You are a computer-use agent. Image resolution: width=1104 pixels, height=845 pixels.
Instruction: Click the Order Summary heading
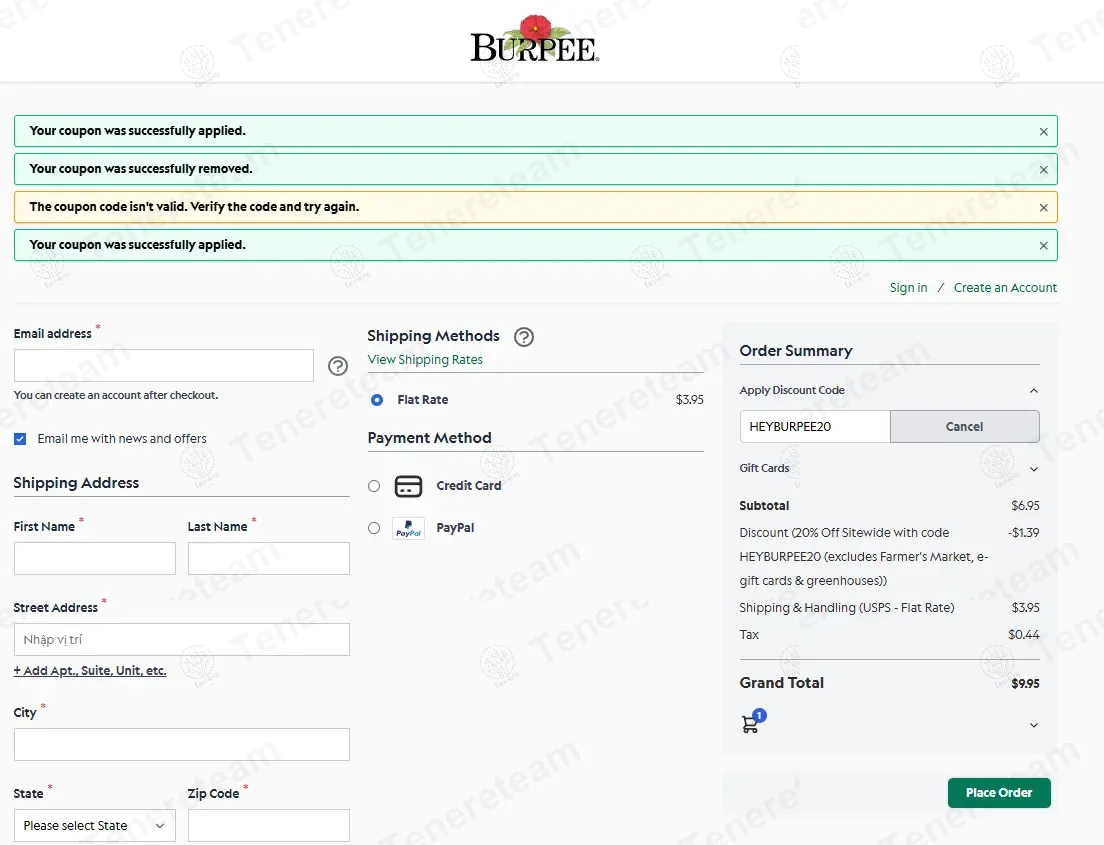click(796, 351)
